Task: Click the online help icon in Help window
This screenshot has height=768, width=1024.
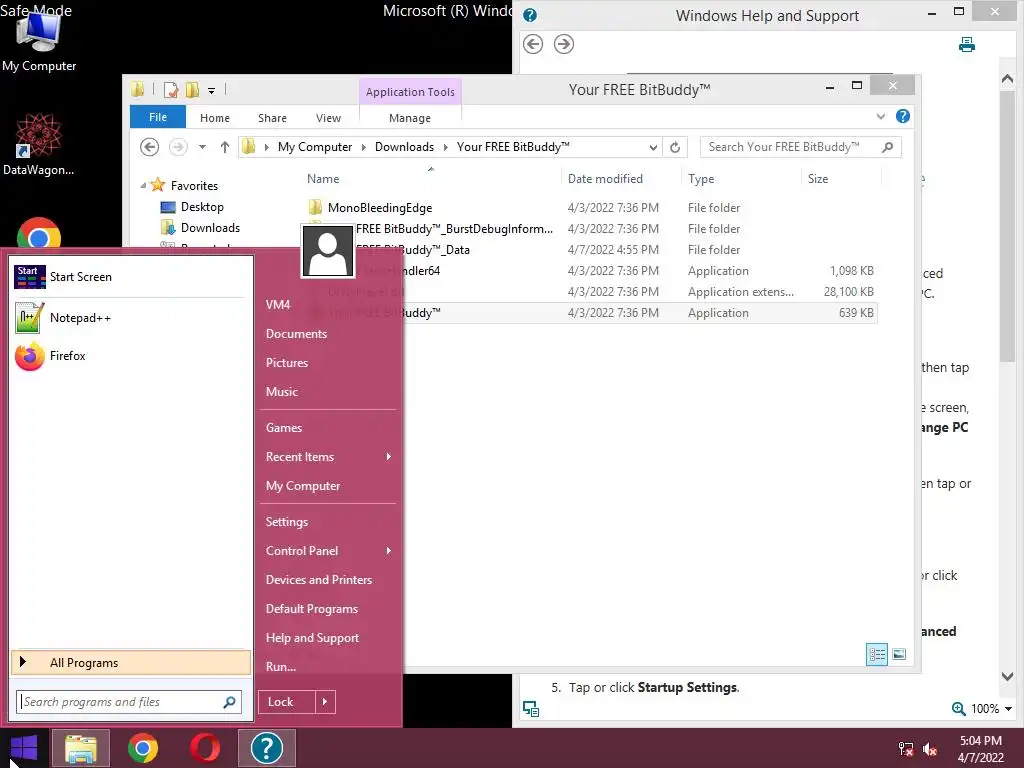Action: click(x=530, y=709)
